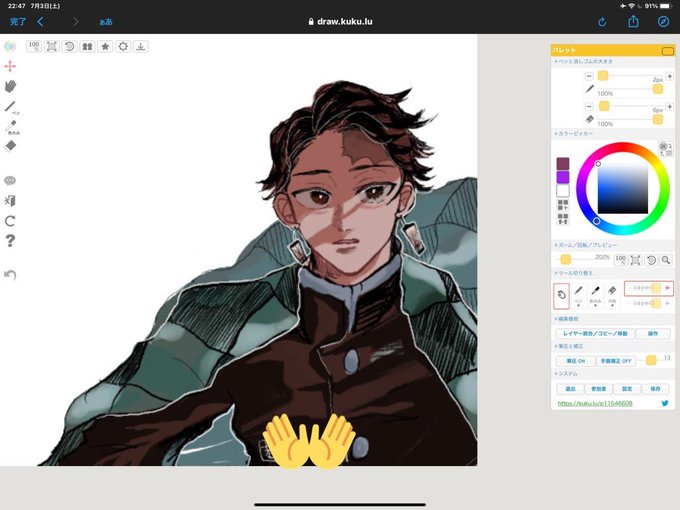Click the layer merge/copy/move button

coord(595,333)
